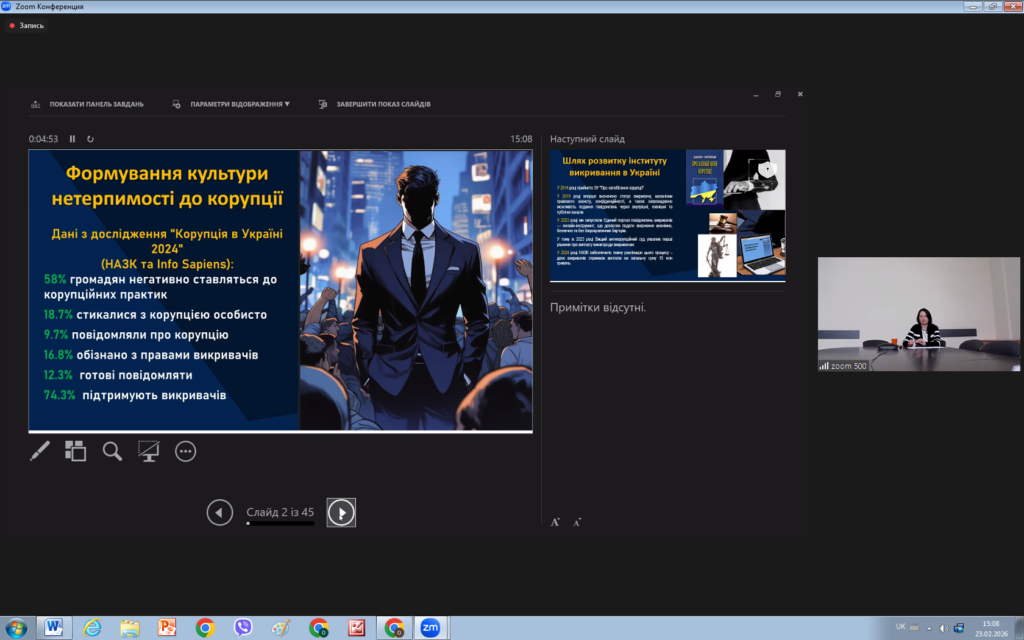Click the next slide preview thumbnail

click(x=667, y=216)
